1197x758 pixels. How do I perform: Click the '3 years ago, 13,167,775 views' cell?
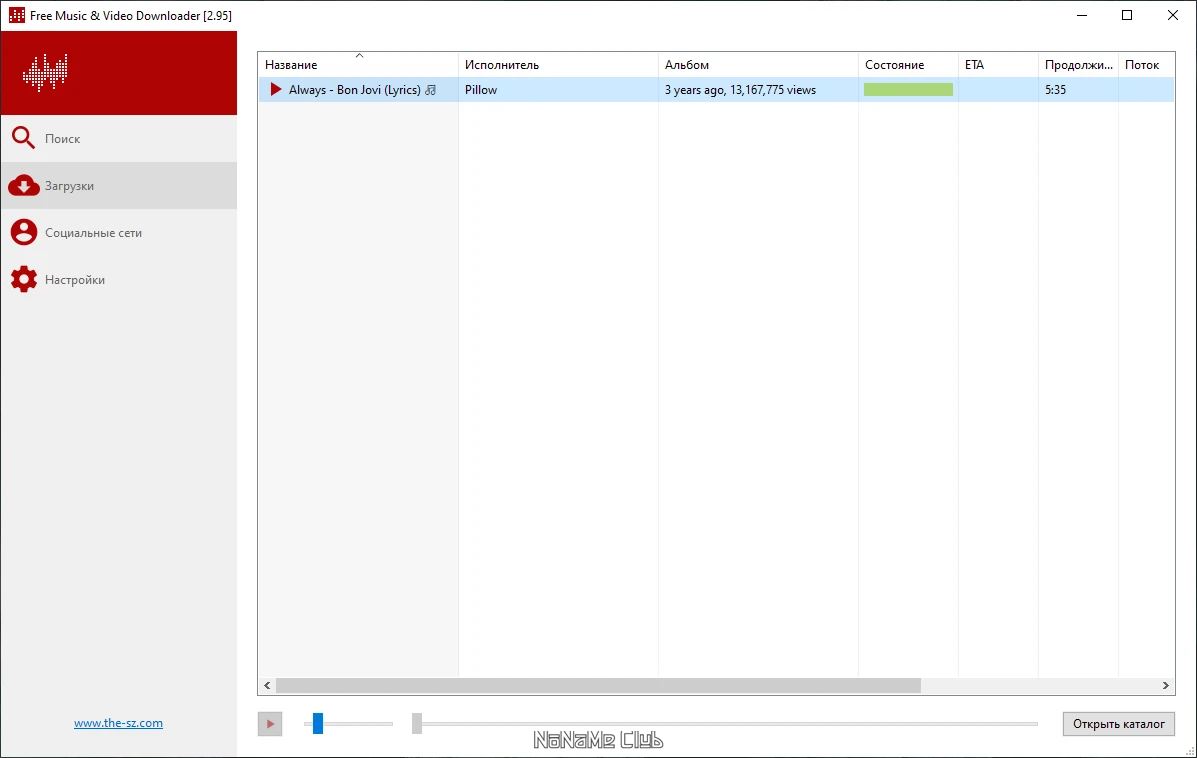click(x=740, y=89)
